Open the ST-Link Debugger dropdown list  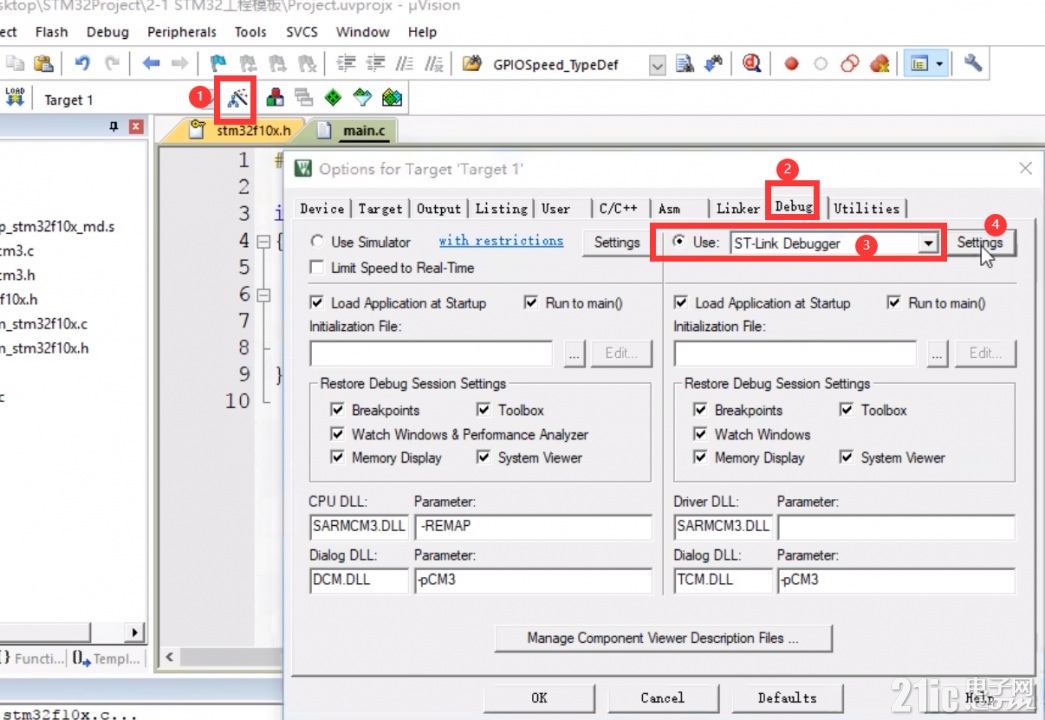(x=928, y=243)
